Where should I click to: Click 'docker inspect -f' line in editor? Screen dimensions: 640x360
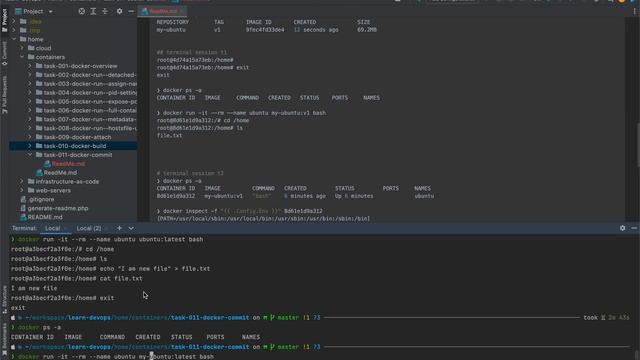[x=240, y=211]
